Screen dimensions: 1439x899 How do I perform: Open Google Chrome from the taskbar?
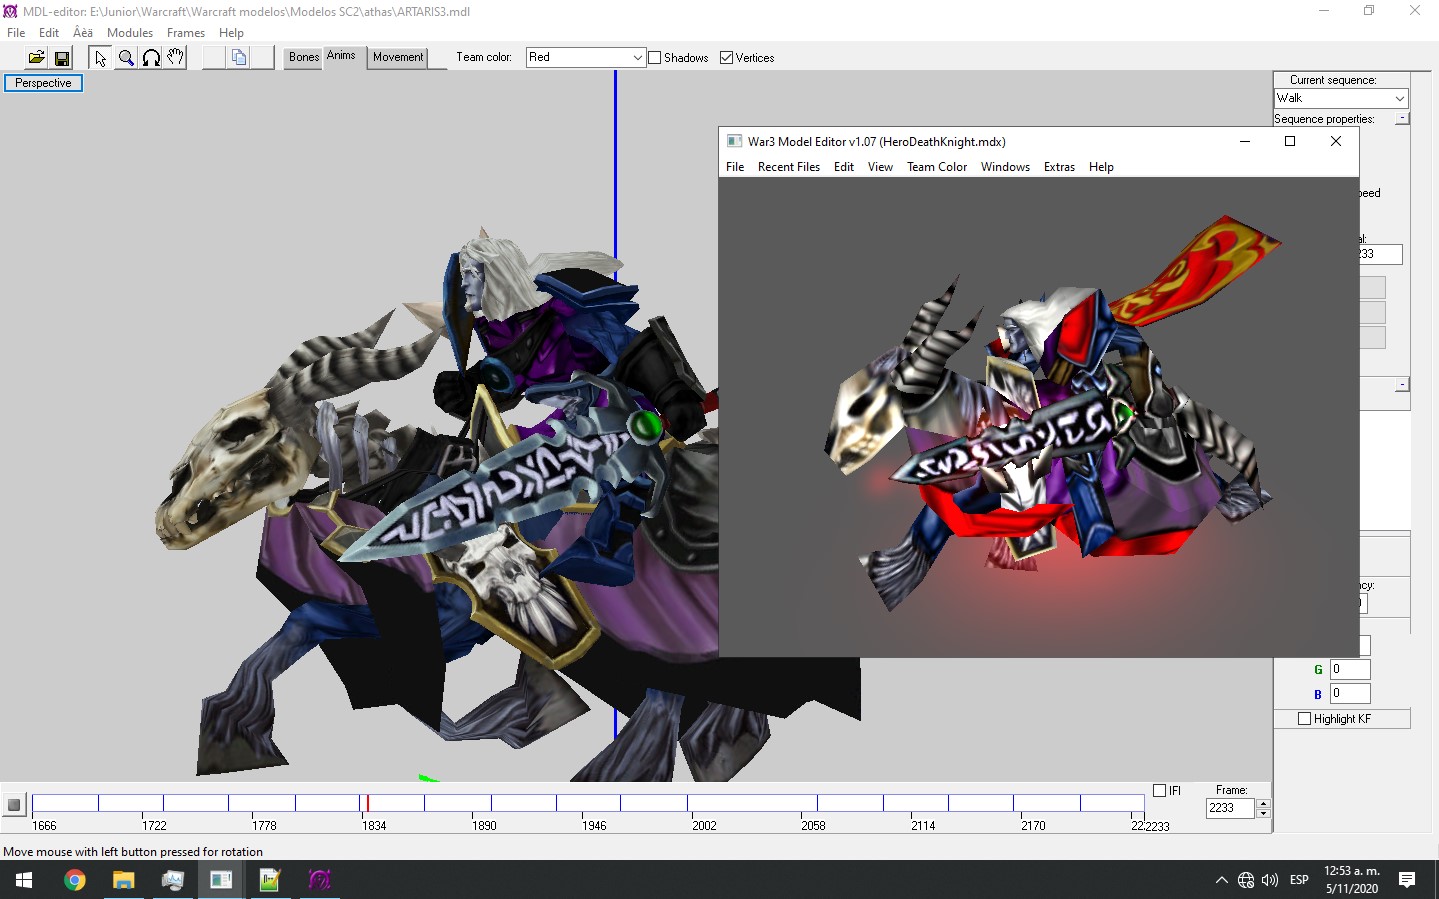tap(75, 880)
